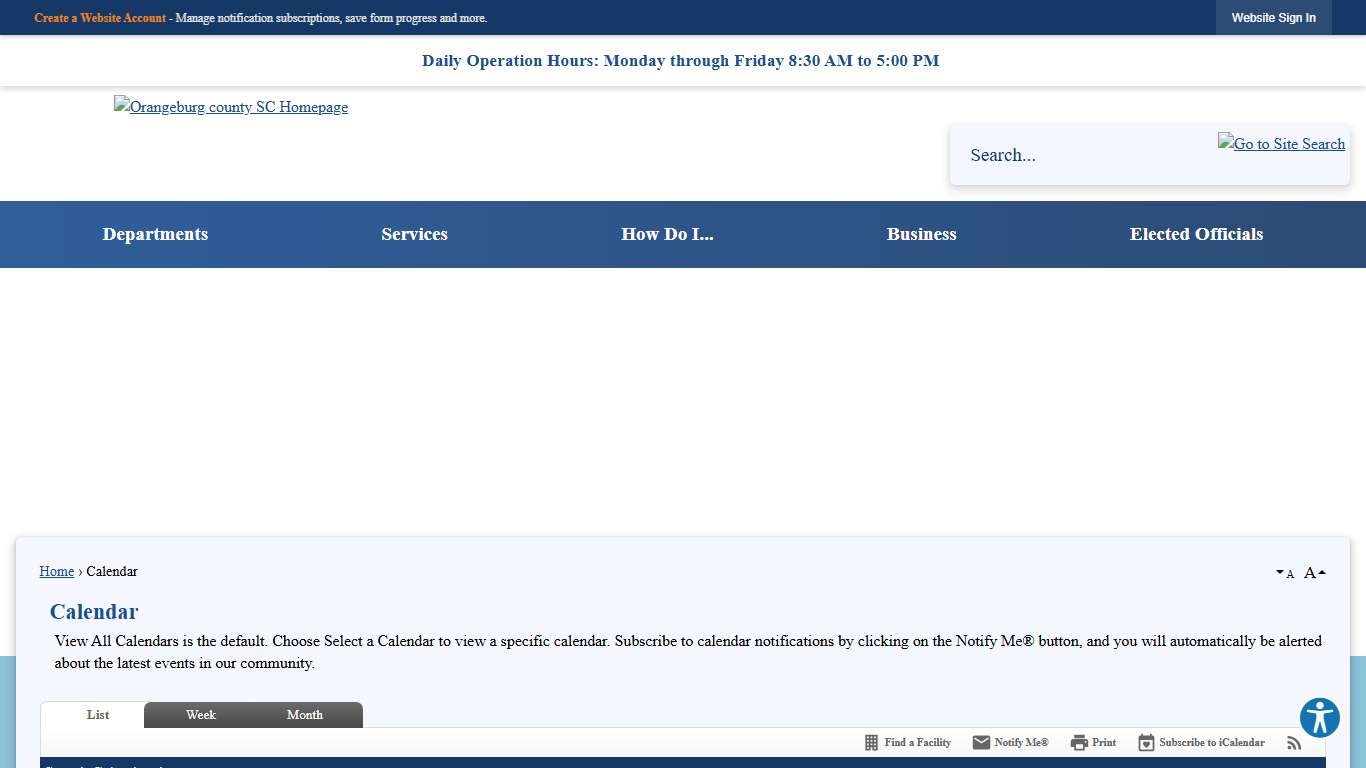This screenshot has width=1366, height=768.
Task: Open the Departments navigation menu
Action: coord(155,234)
